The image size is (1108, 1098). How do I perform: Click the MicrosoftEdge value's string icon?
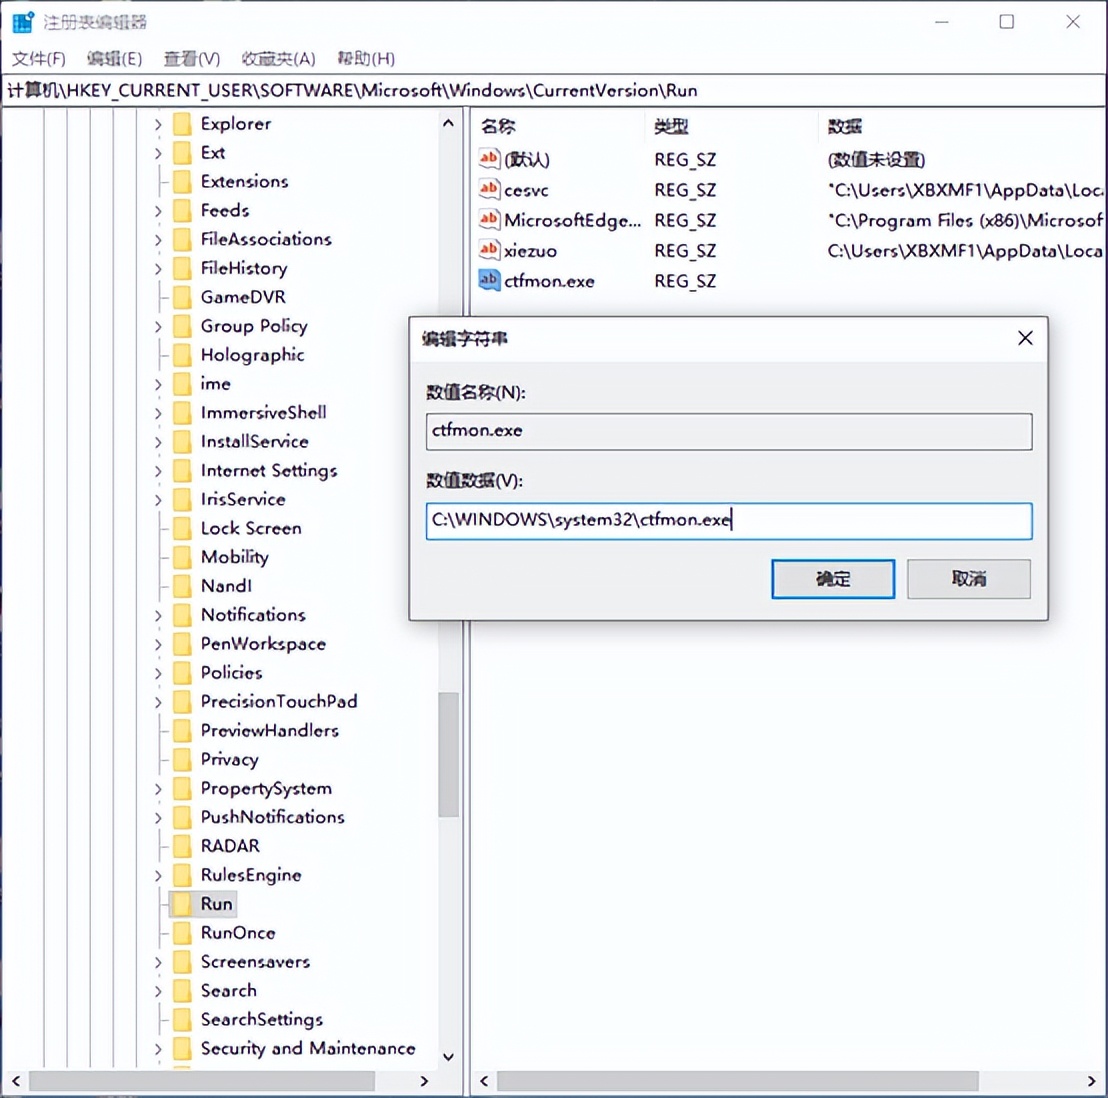tap(488, 220)
